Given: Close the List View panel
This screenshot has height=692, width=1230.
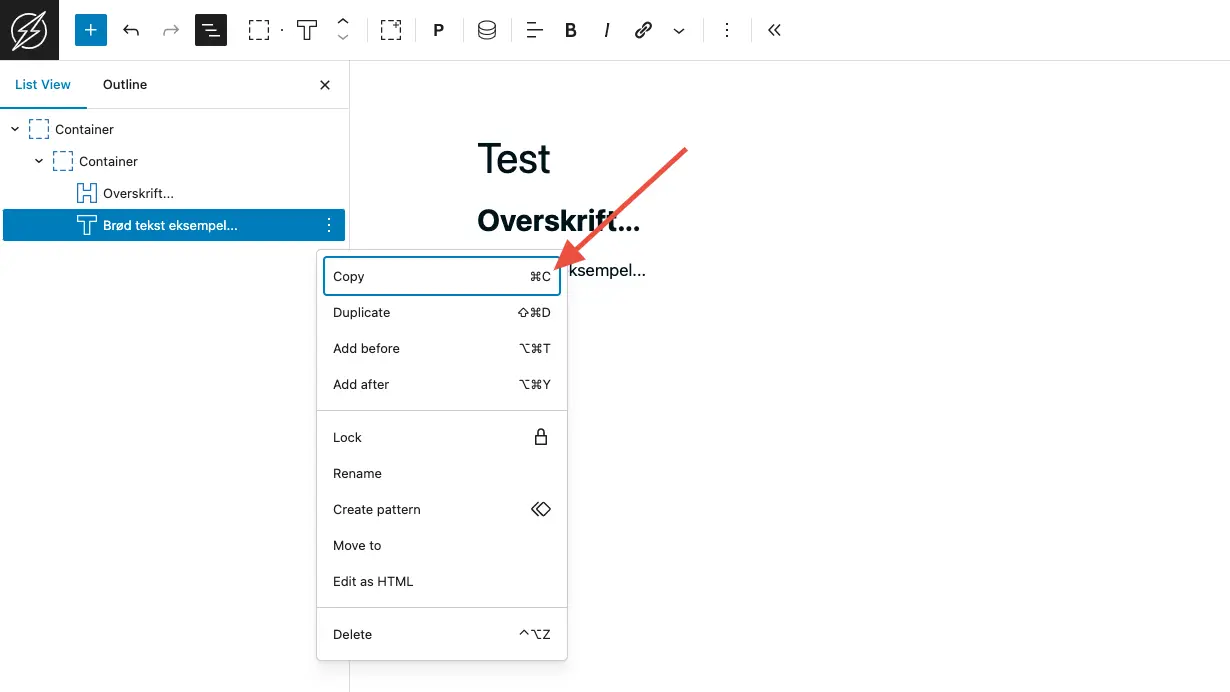Looking at the screenshot, I should [325, 85].
